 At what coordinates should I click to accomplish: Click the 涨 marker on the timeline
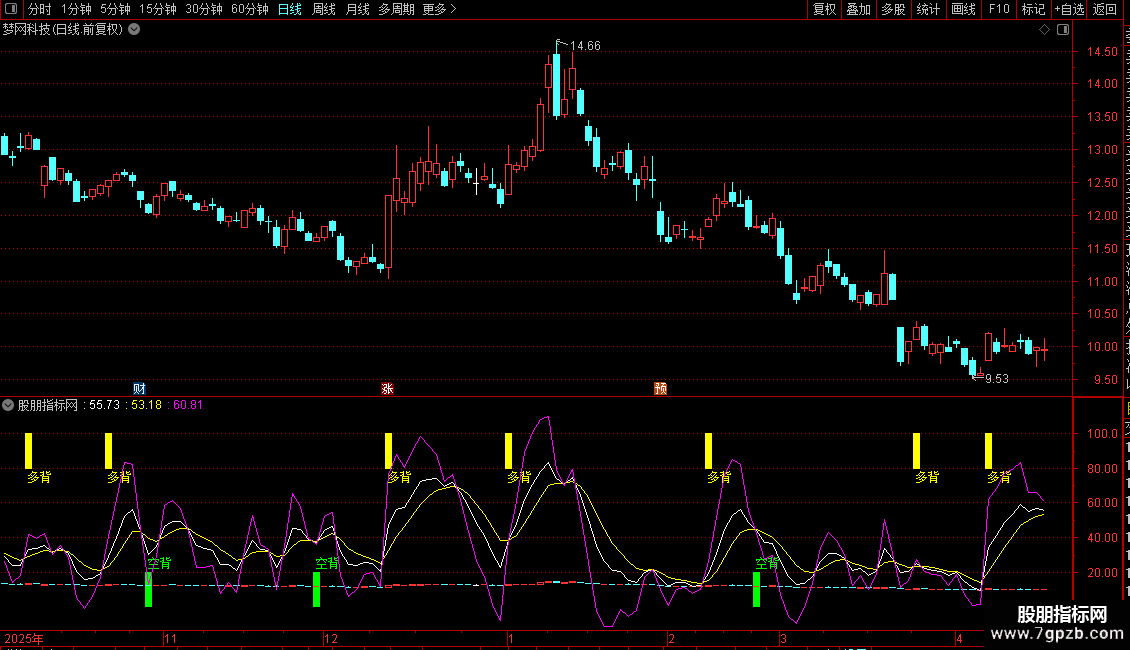pos(388,388)
